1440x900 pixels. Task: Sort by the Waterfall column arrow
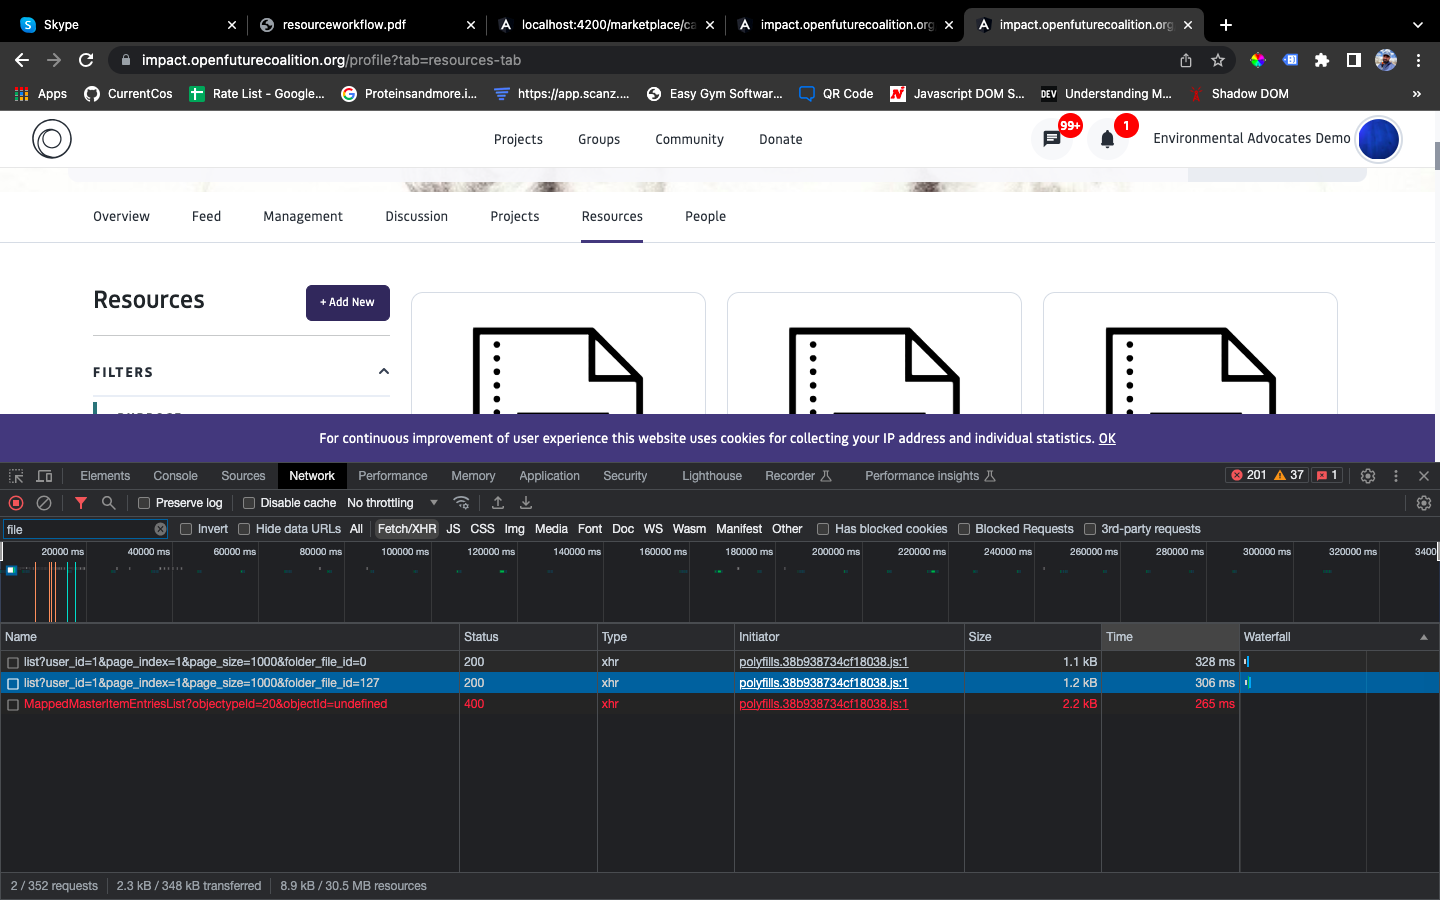(x=1424, y=637)
